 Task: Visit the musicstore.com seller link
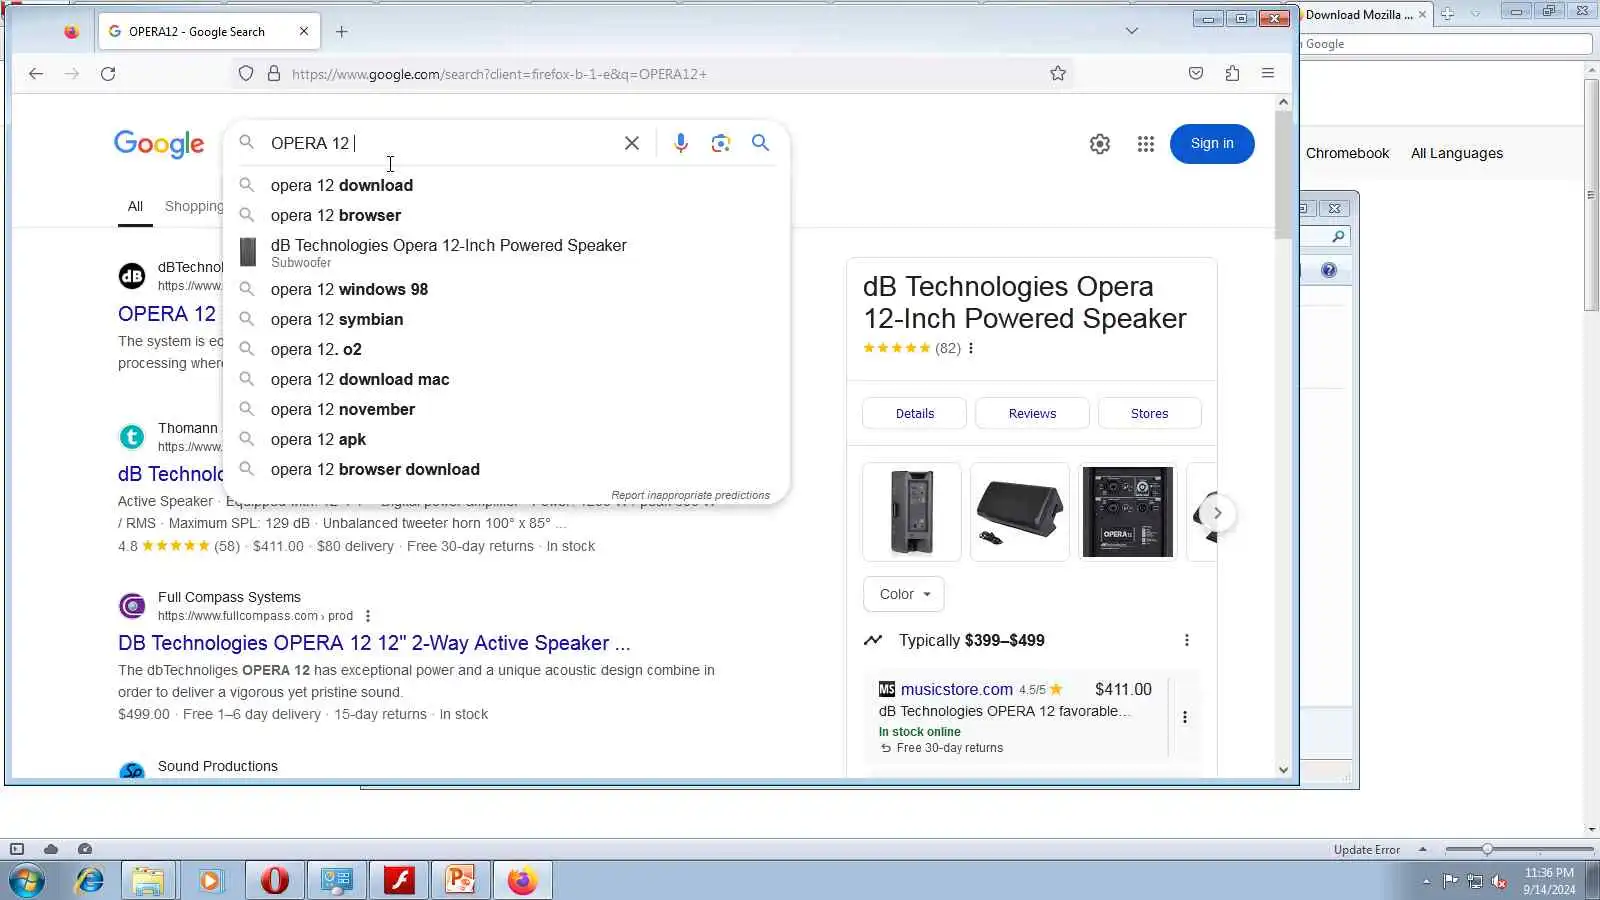956,689
